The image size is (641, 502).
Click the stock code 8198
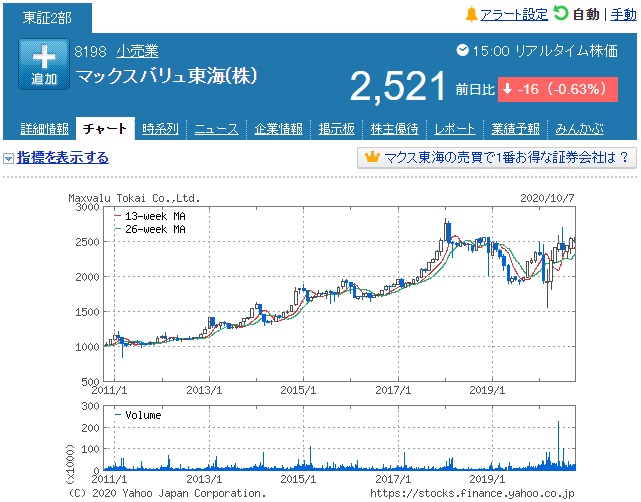pos(90,52)
